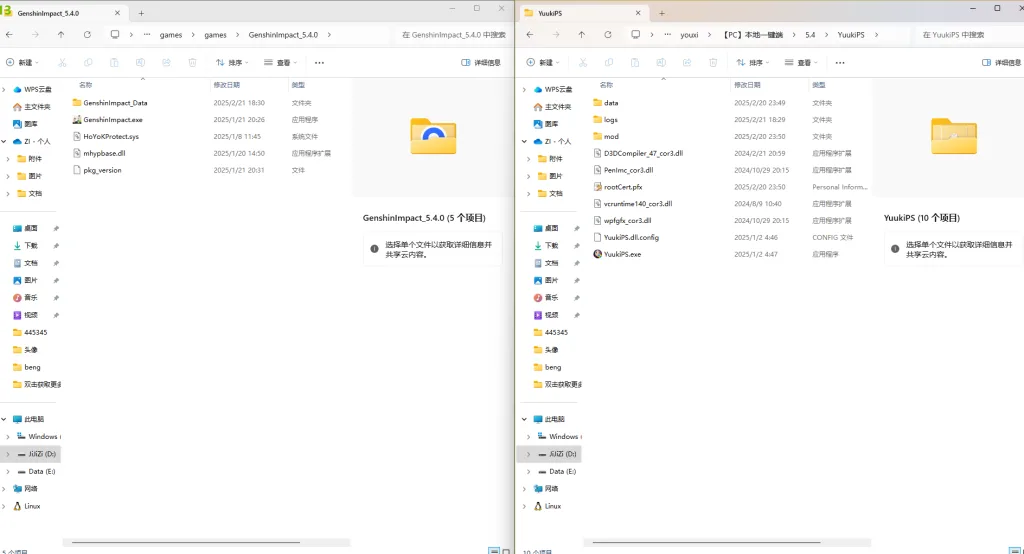The width and height of the screenshot is (1024, 554).
Task: Click cut icon in GenshinImpact_5.4.0 toolbar
Action: pyautogui.click(x=62, y=63)
